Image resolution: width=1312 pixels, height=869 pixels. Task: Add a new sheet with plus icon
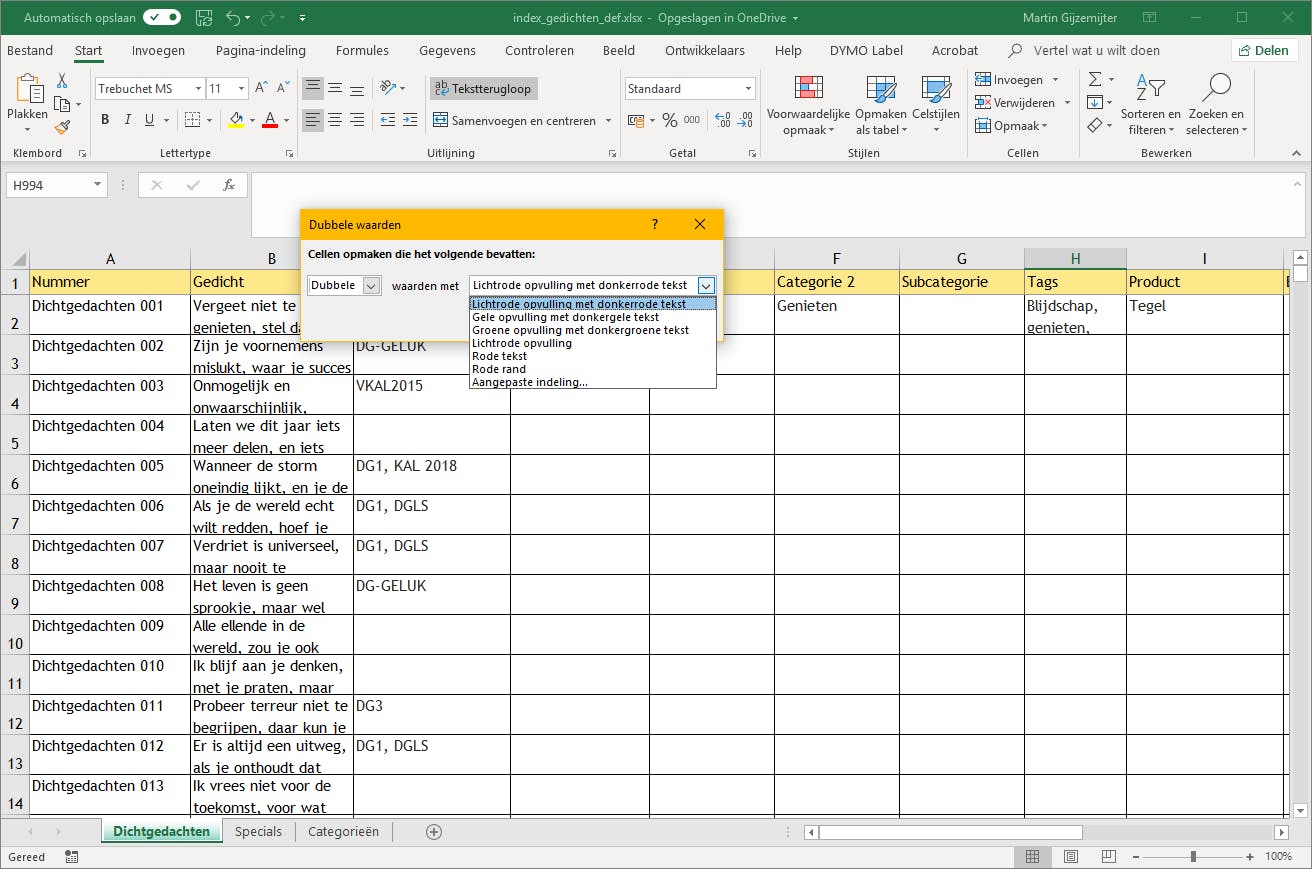point(434,832)
